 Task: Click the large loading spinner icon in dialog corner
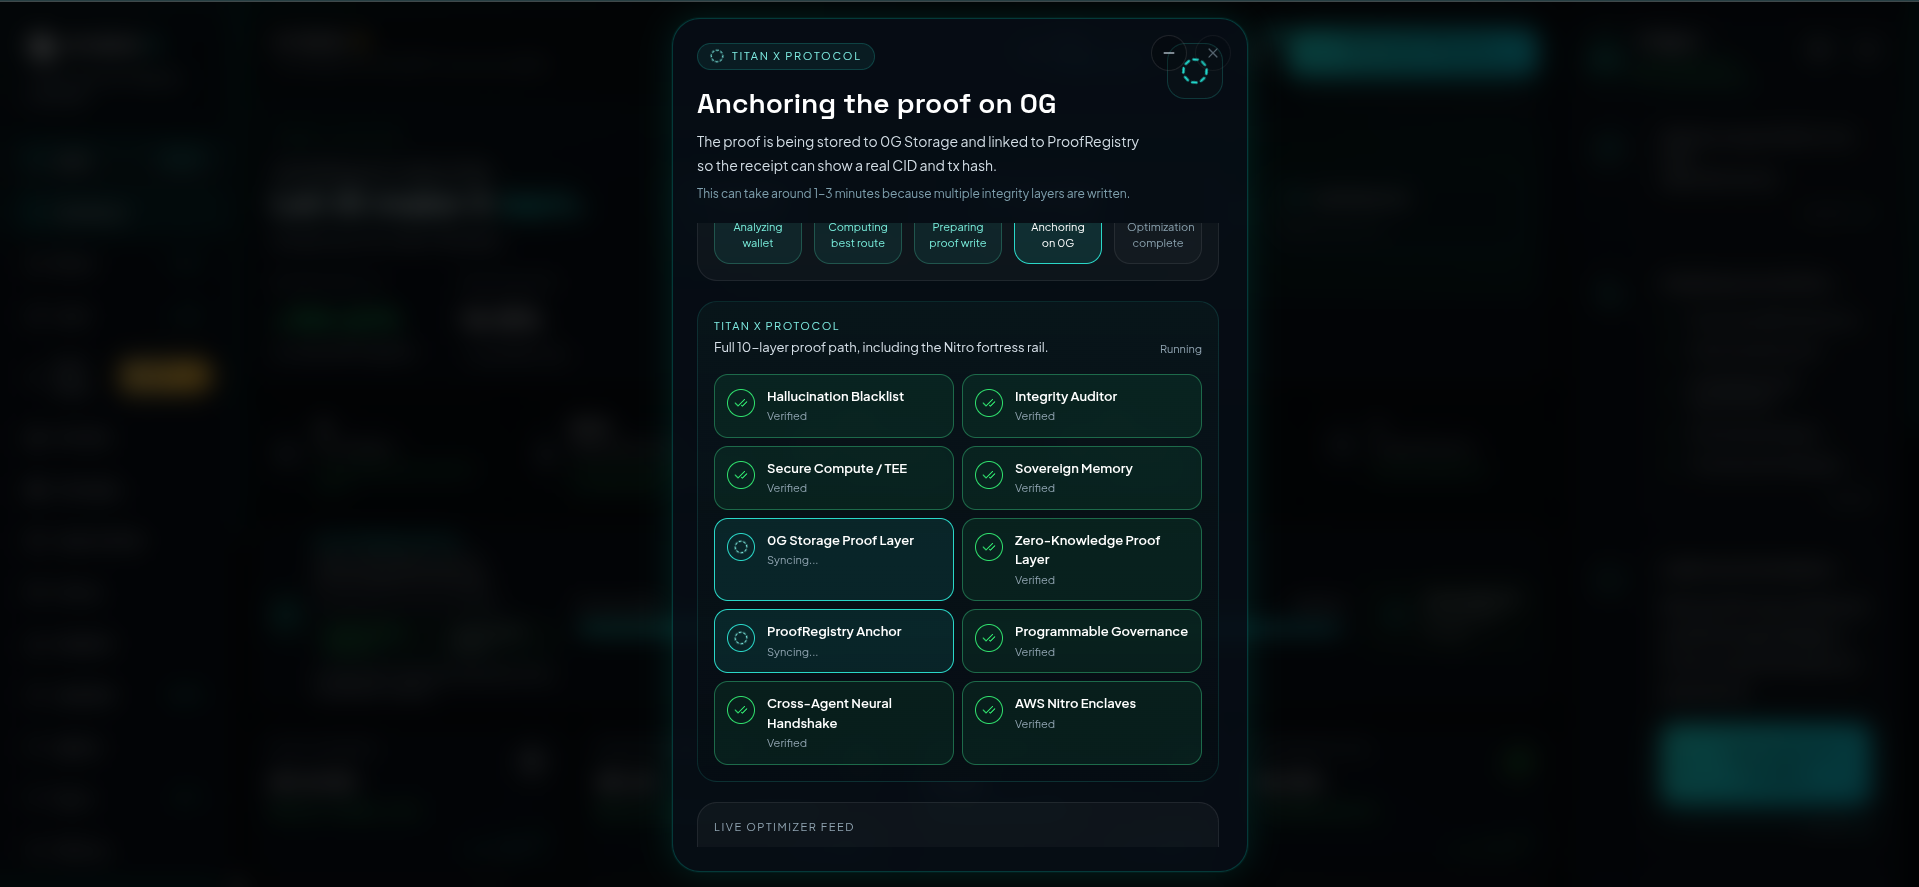coord(1195,71)
